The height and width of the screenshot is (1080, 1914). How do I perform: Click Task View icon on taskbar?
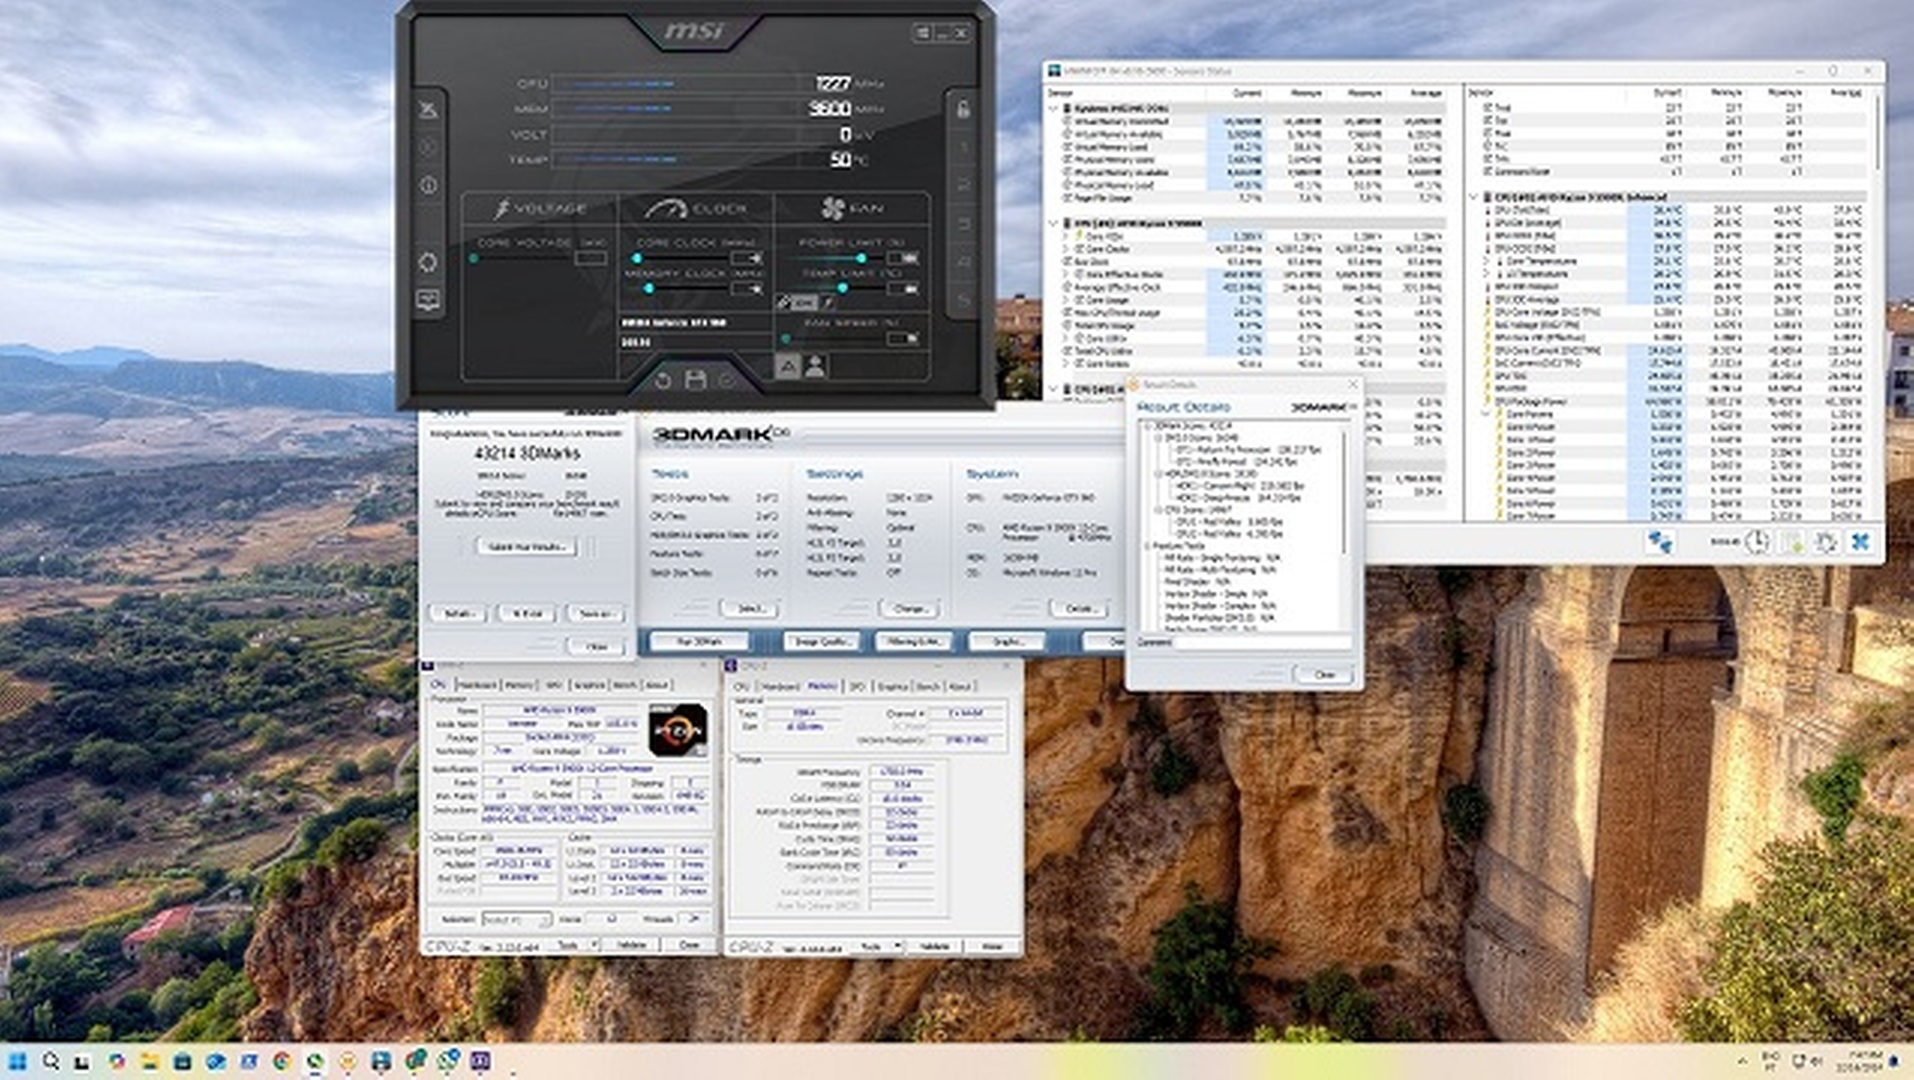(83, 1061)
